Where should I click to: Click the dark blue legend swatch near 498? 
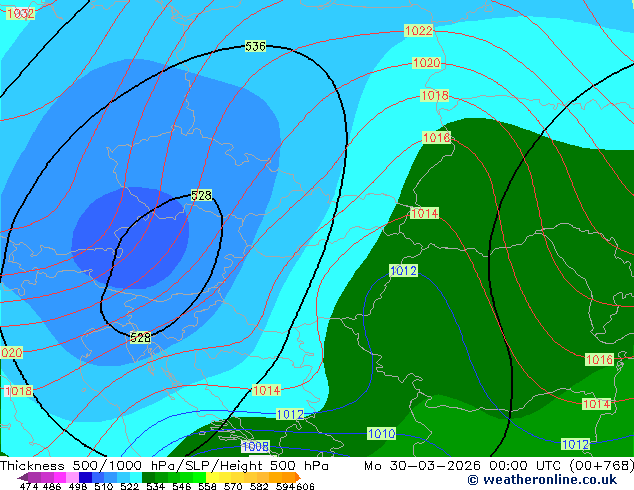pyautogui.click(x=85, y=477)
